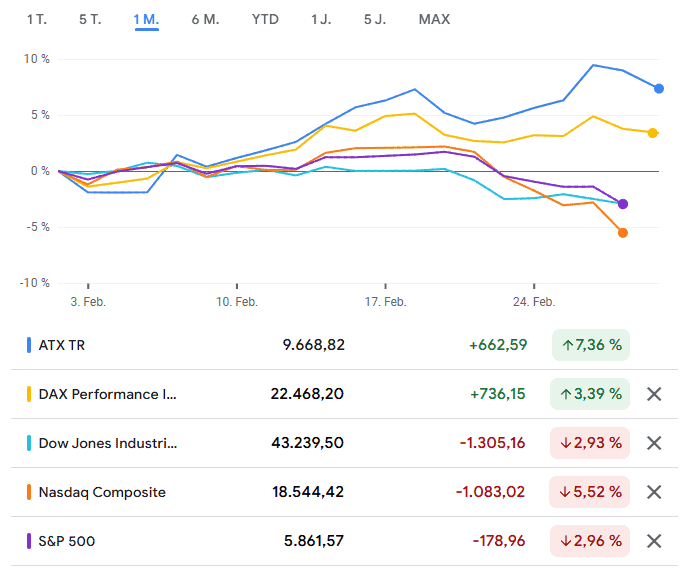Click the S&P 500 change -178,96
Screen dimensions: 684x572
(x=499, y=541)
